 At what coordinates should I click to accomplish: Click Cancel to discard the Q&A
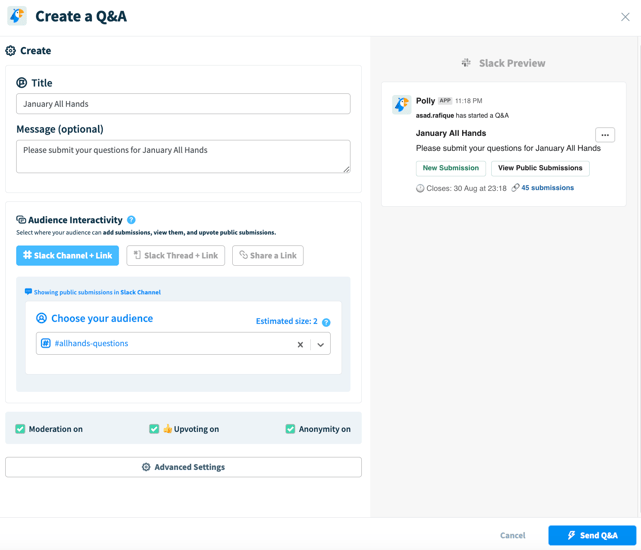(x=513, y=535)
